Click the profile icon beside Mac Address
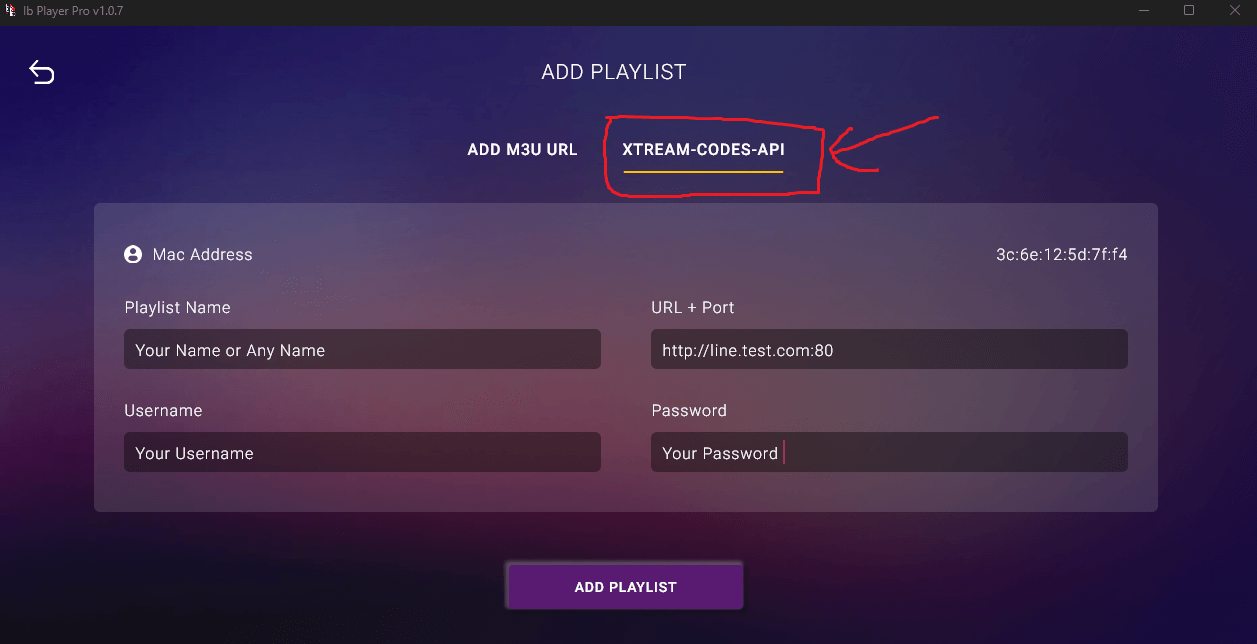Viewport: 1257px width, 644px height. [133, 255]
